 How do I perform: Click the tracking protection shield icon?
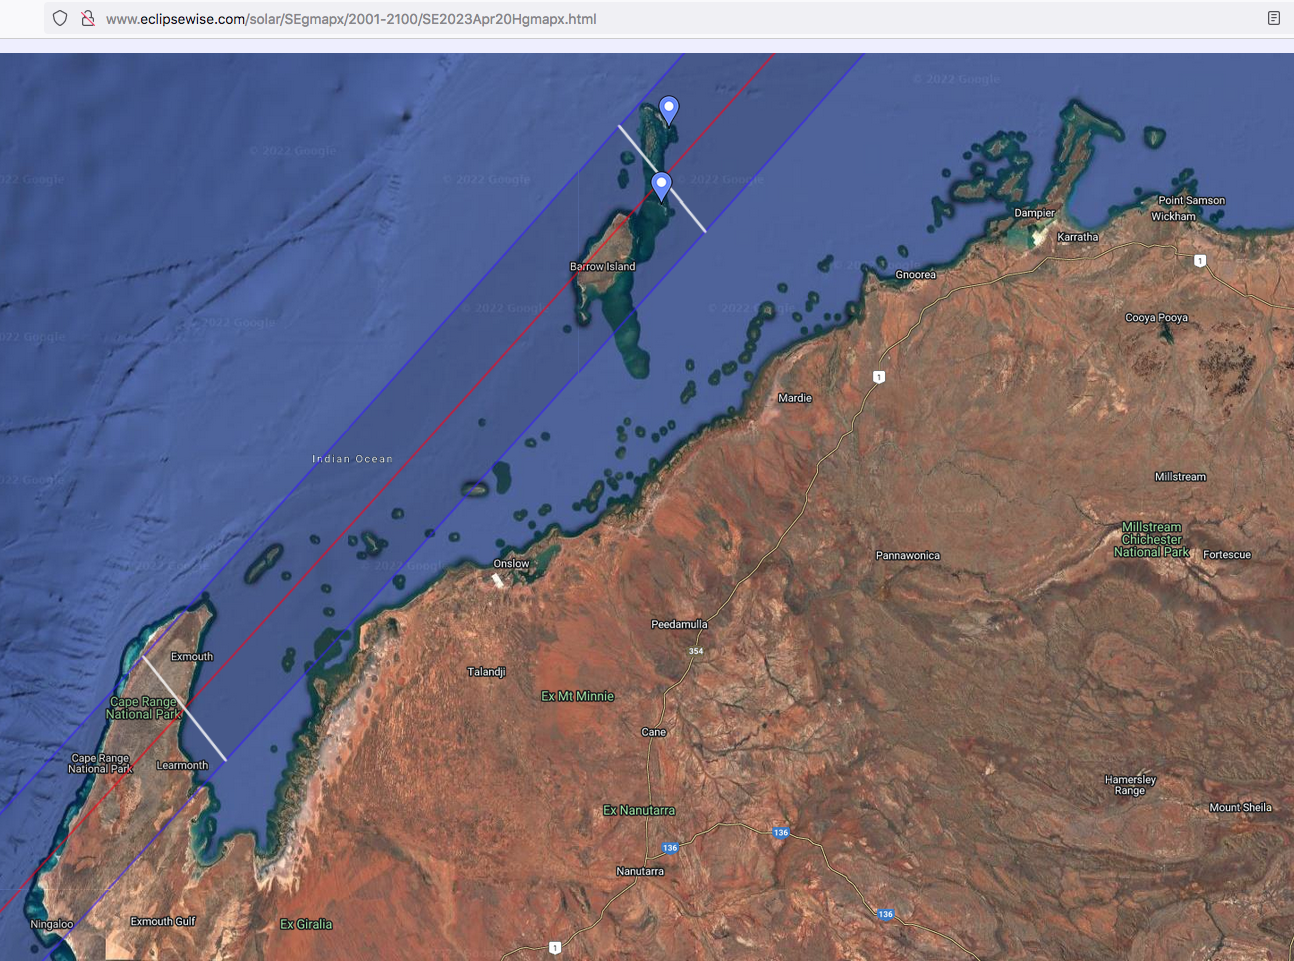point(60,18)
